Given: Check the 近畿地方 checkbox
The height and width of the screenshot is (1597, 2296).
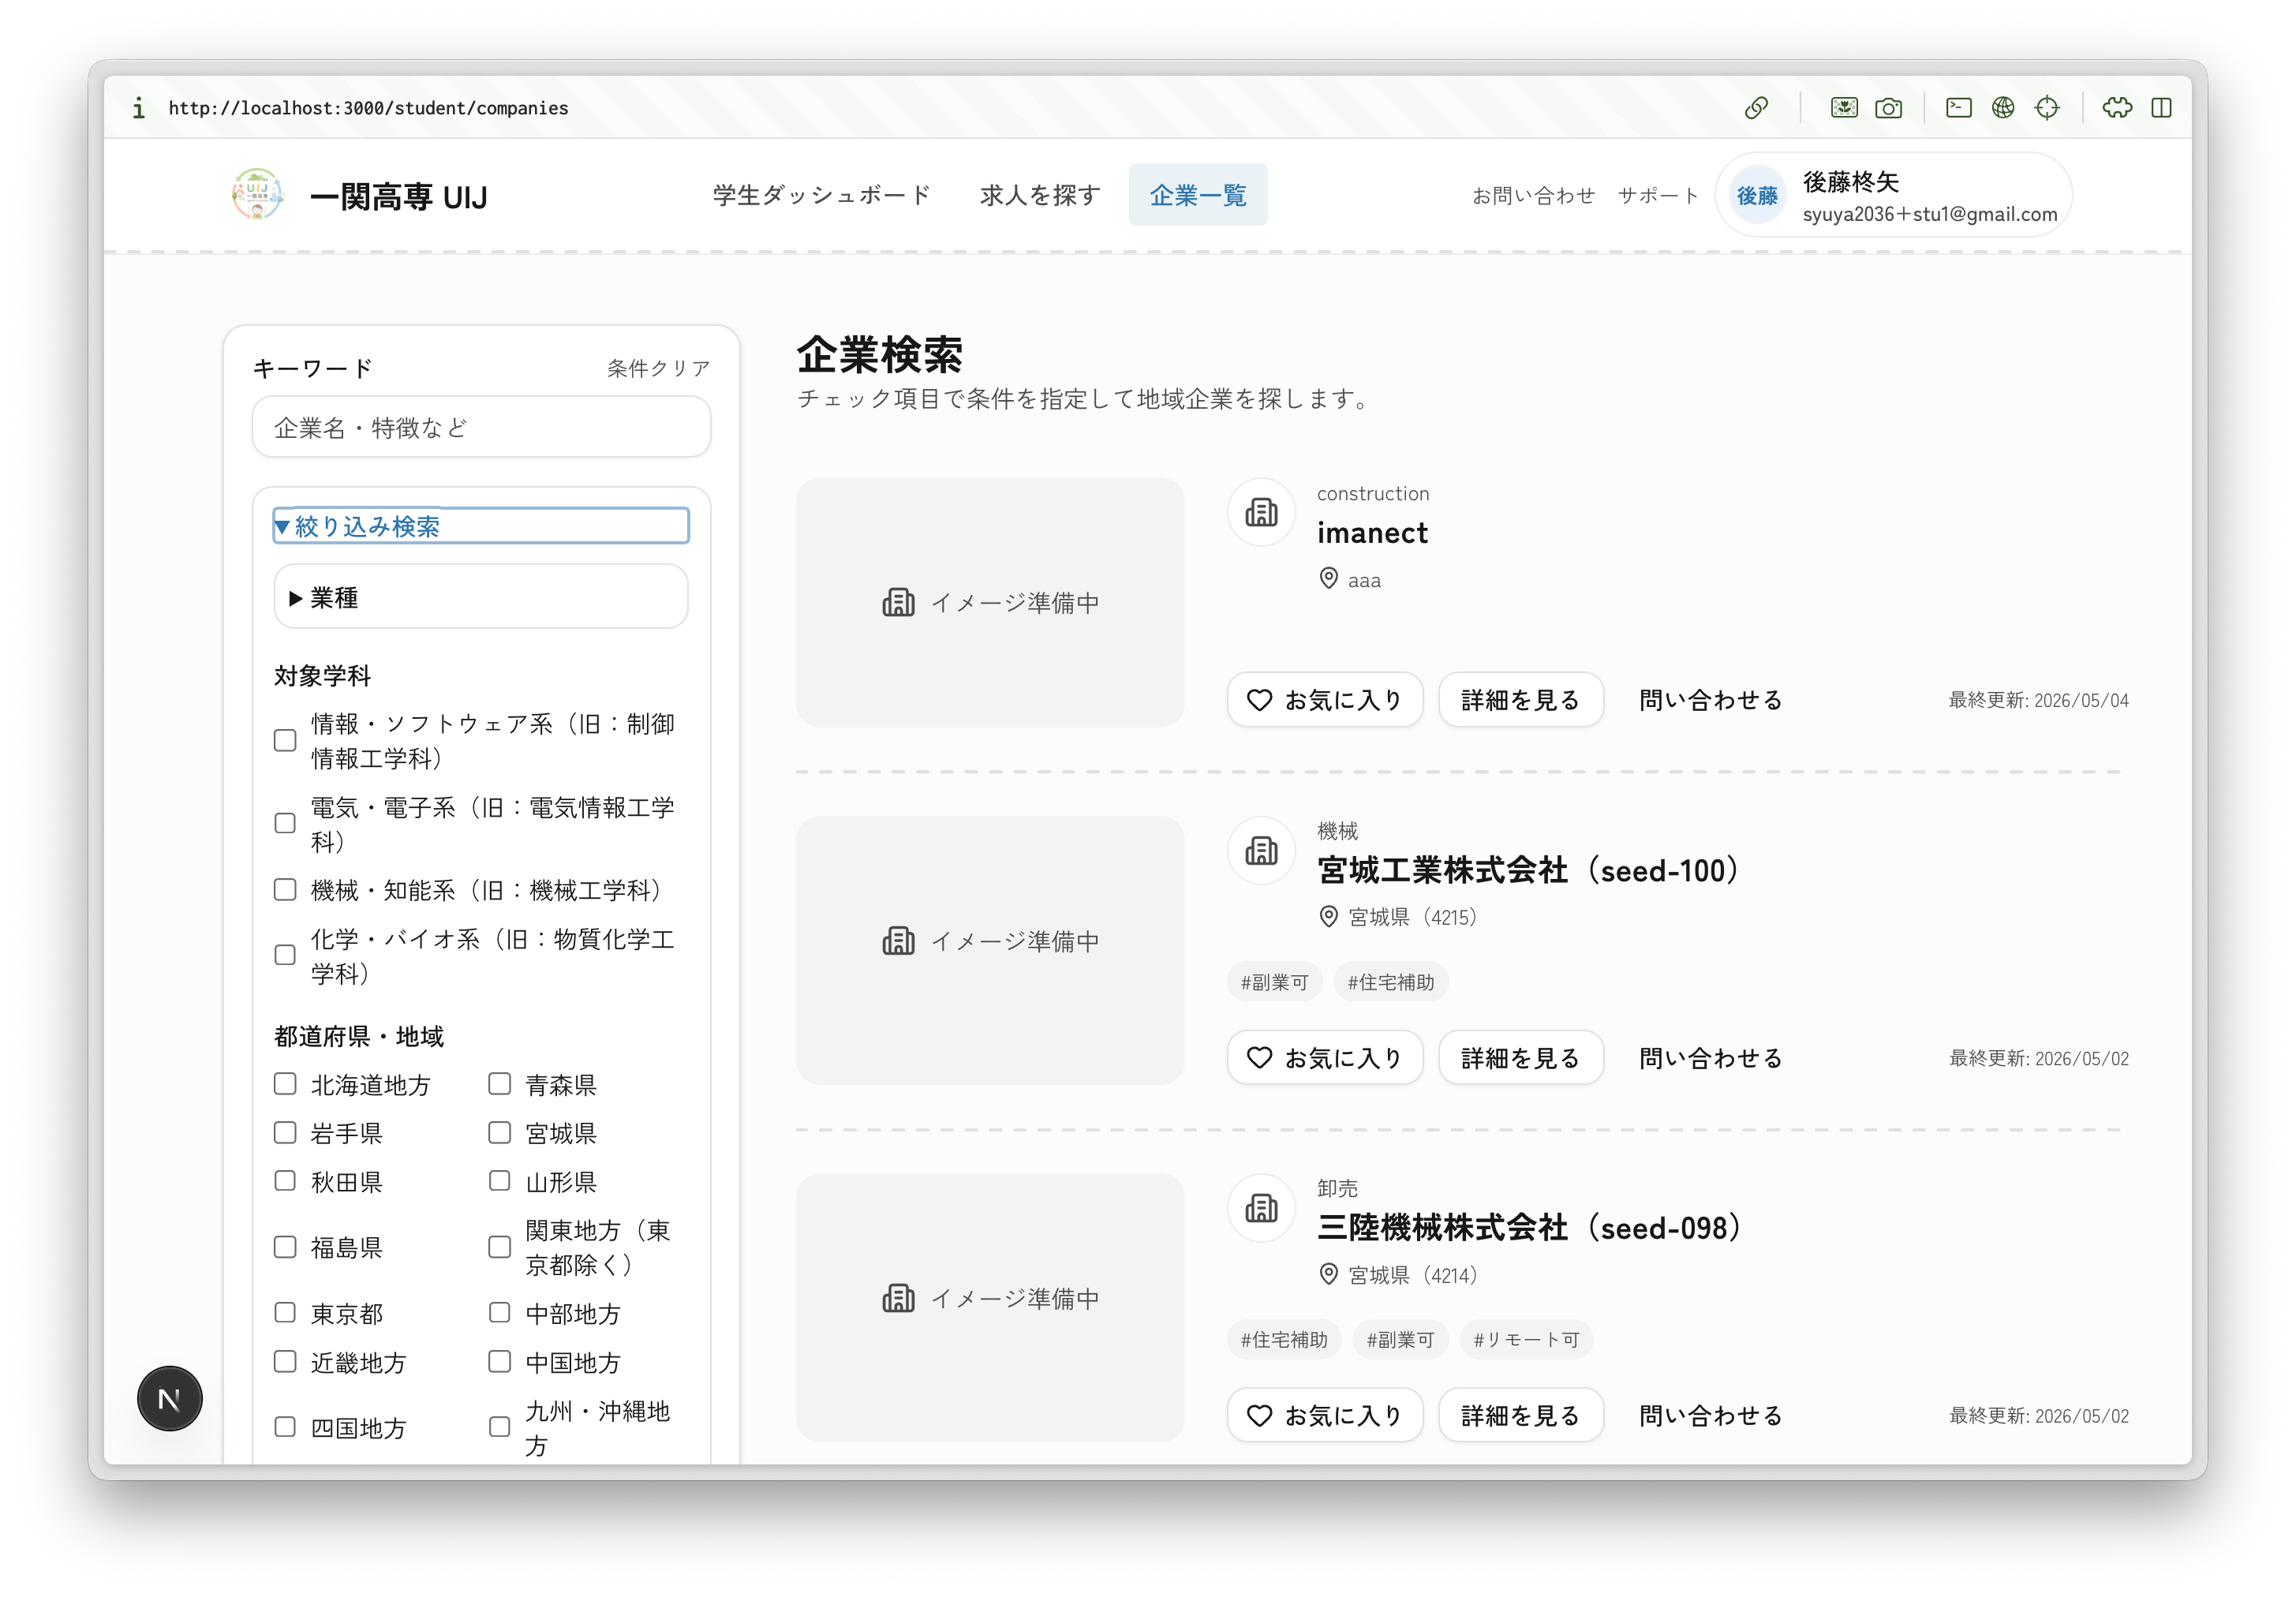Looking at the screenshot, I should pos(285,1362).
